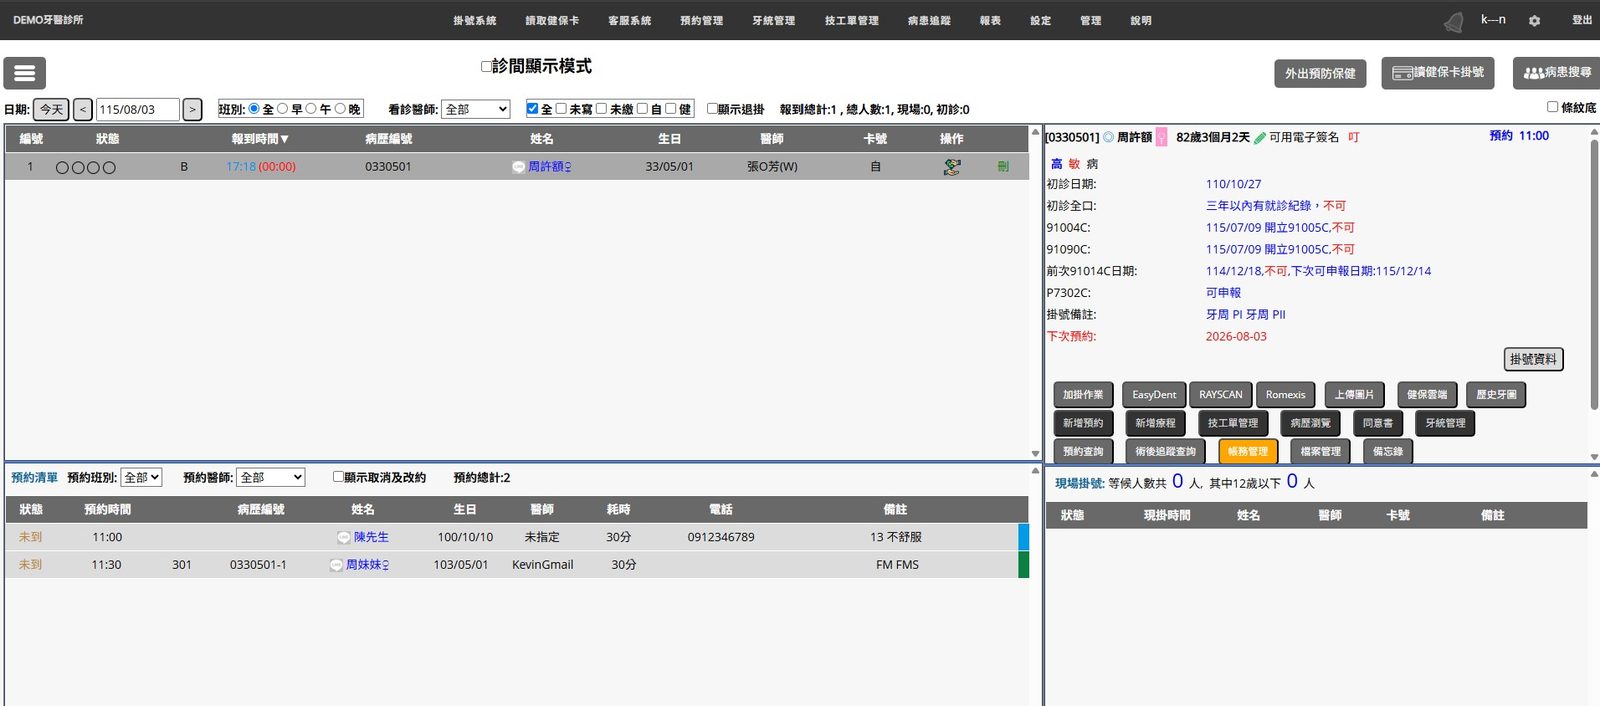This screenshot has height=706, width=1600.
Task: Open 牙統管理 menu in top bar
Action: 774,20
